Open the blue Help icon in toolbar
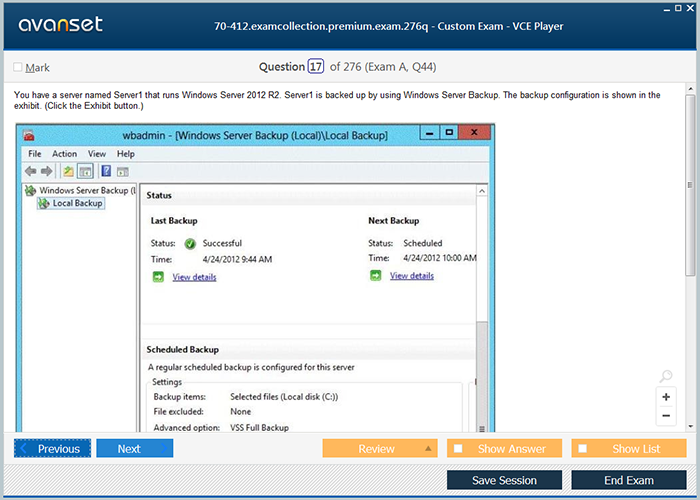 pyautogui.click(x=106, y=171)
